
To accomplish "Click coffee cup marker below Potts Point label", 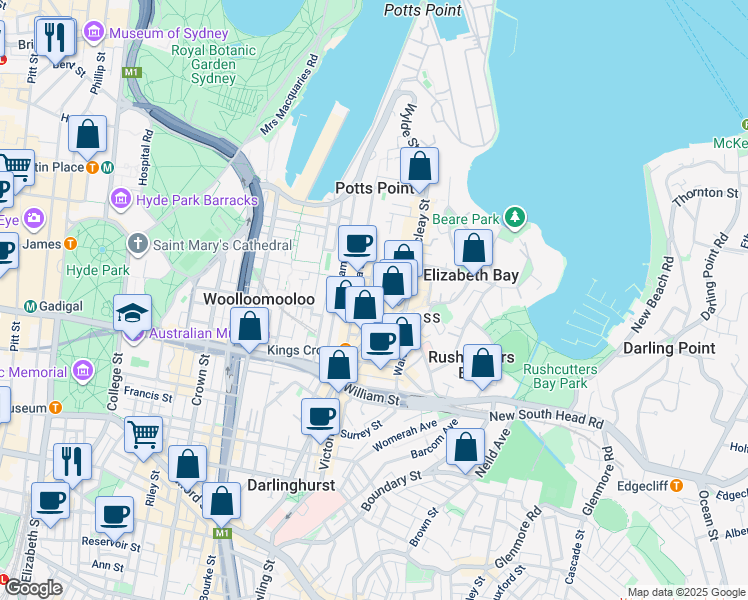I will pyautogui.click(x=357, y=245).
